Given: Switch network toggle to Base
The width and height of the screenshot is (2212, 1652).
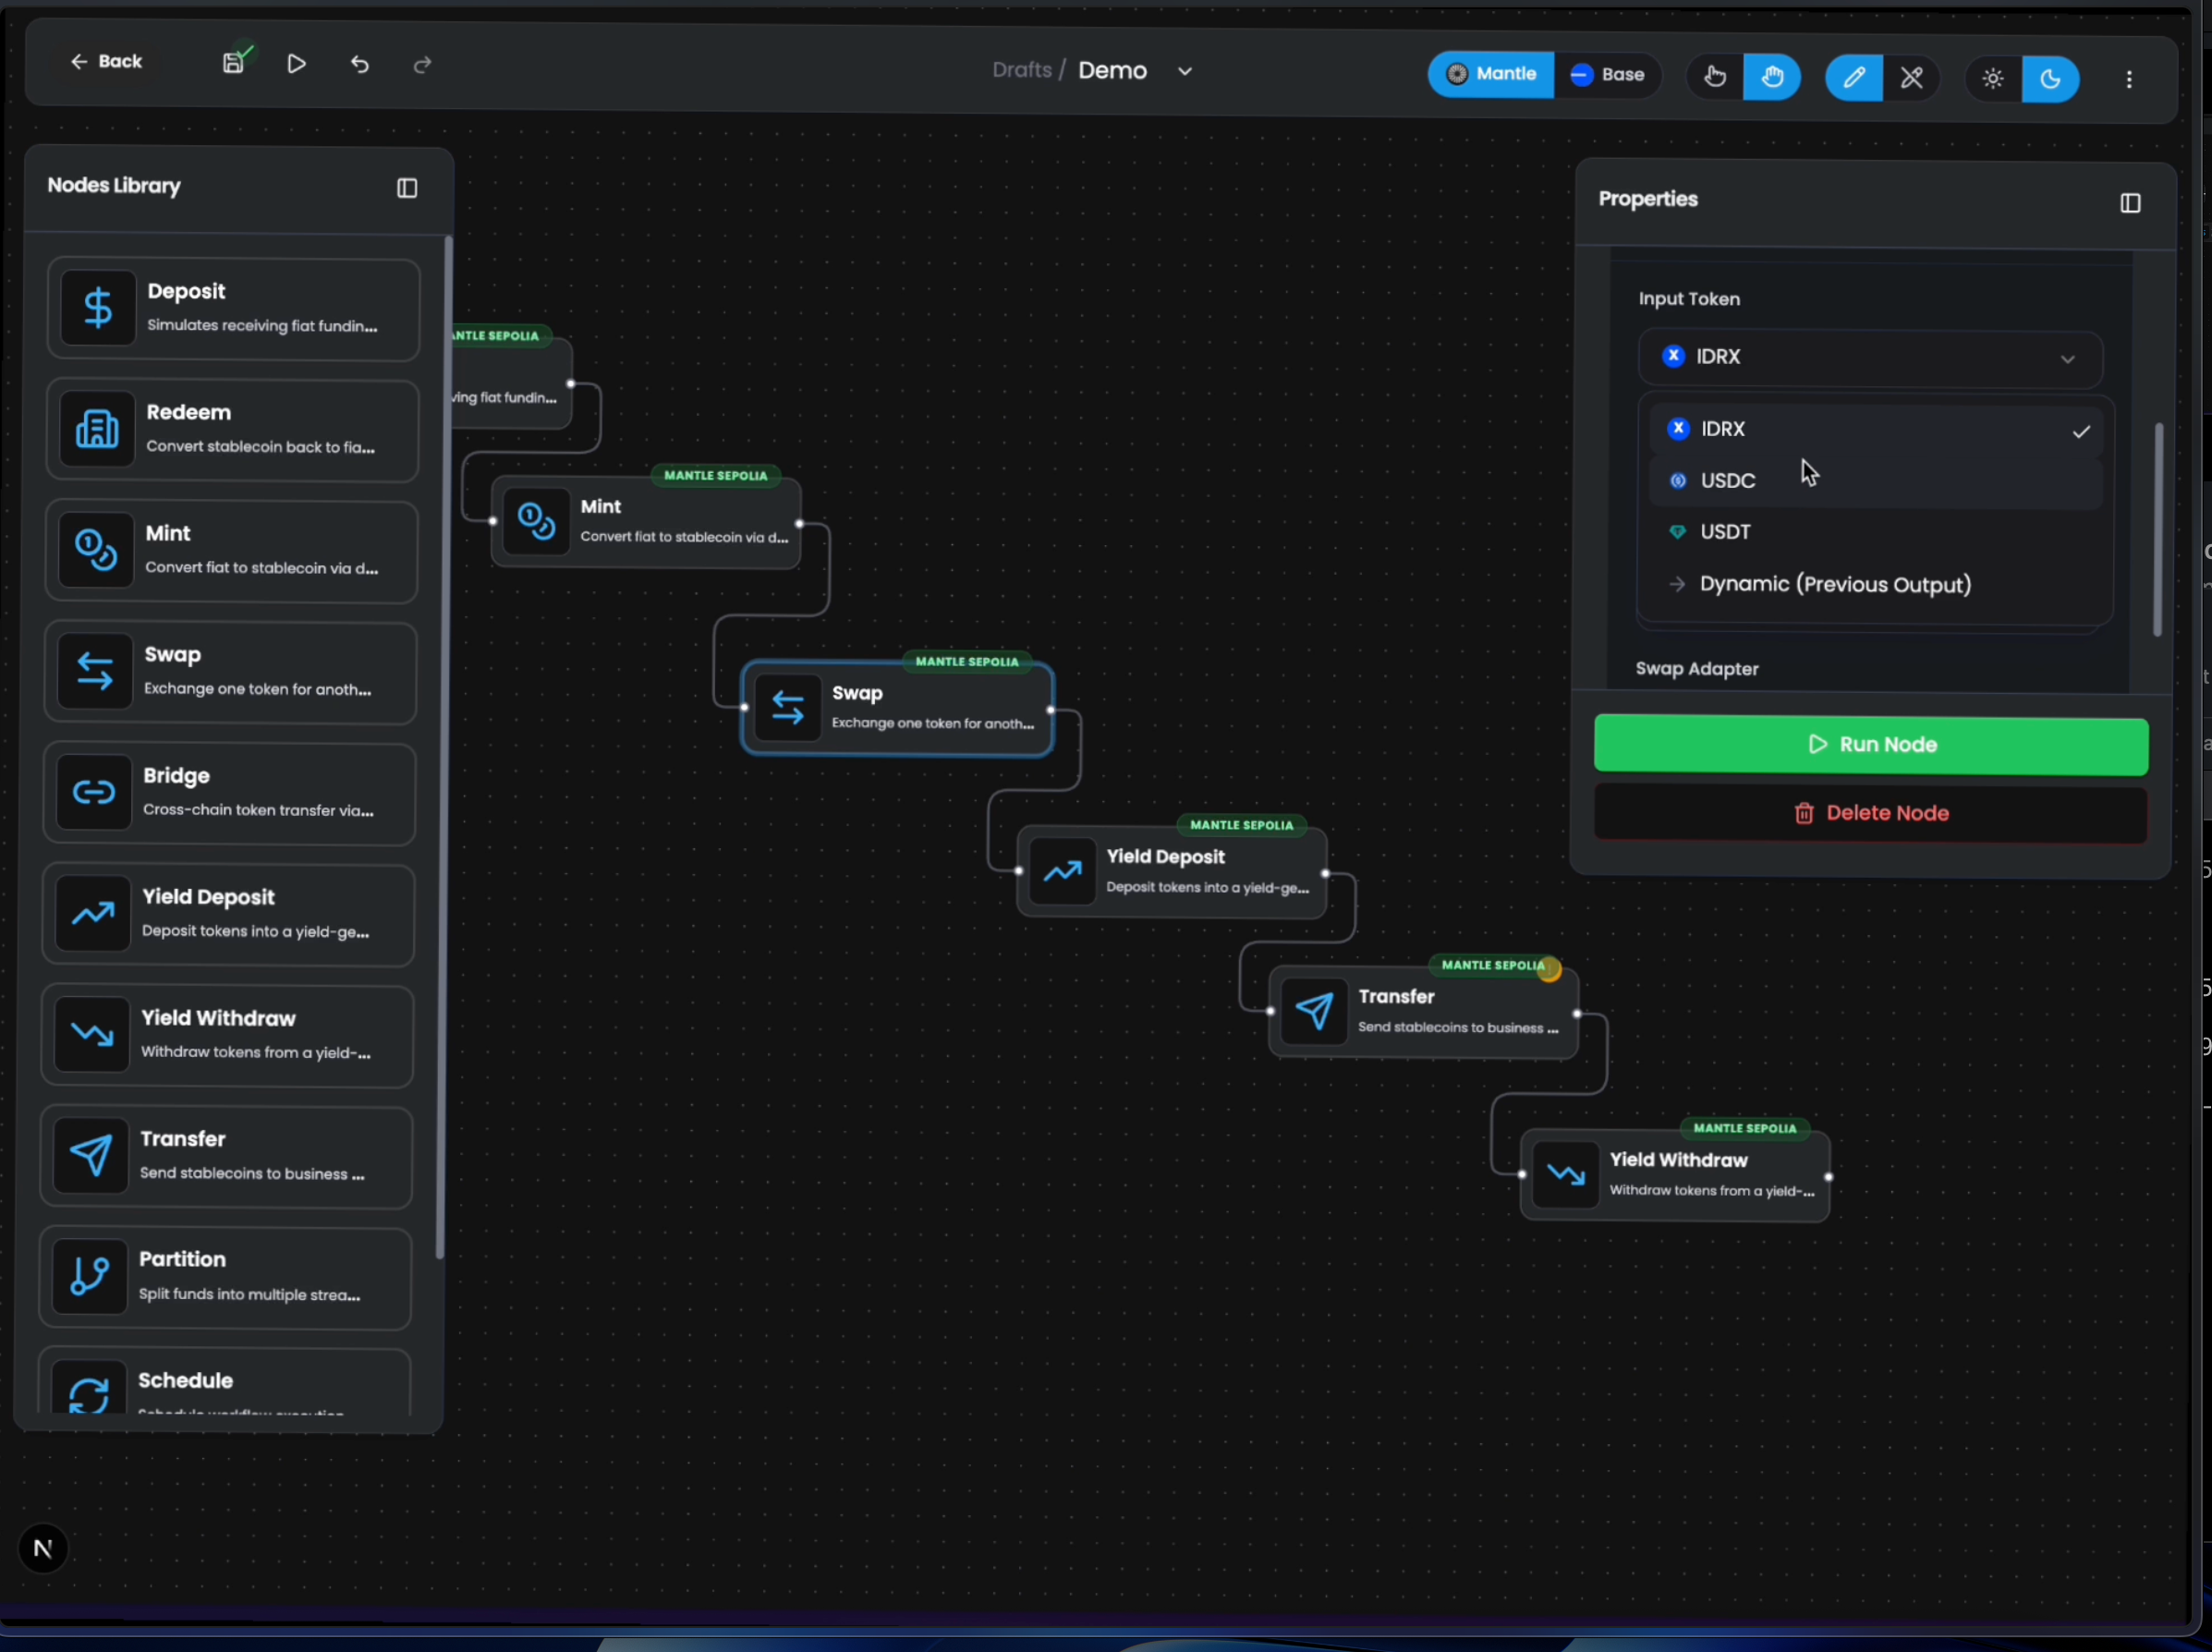Looking at the screenshot, I should tap(1608, 75).
